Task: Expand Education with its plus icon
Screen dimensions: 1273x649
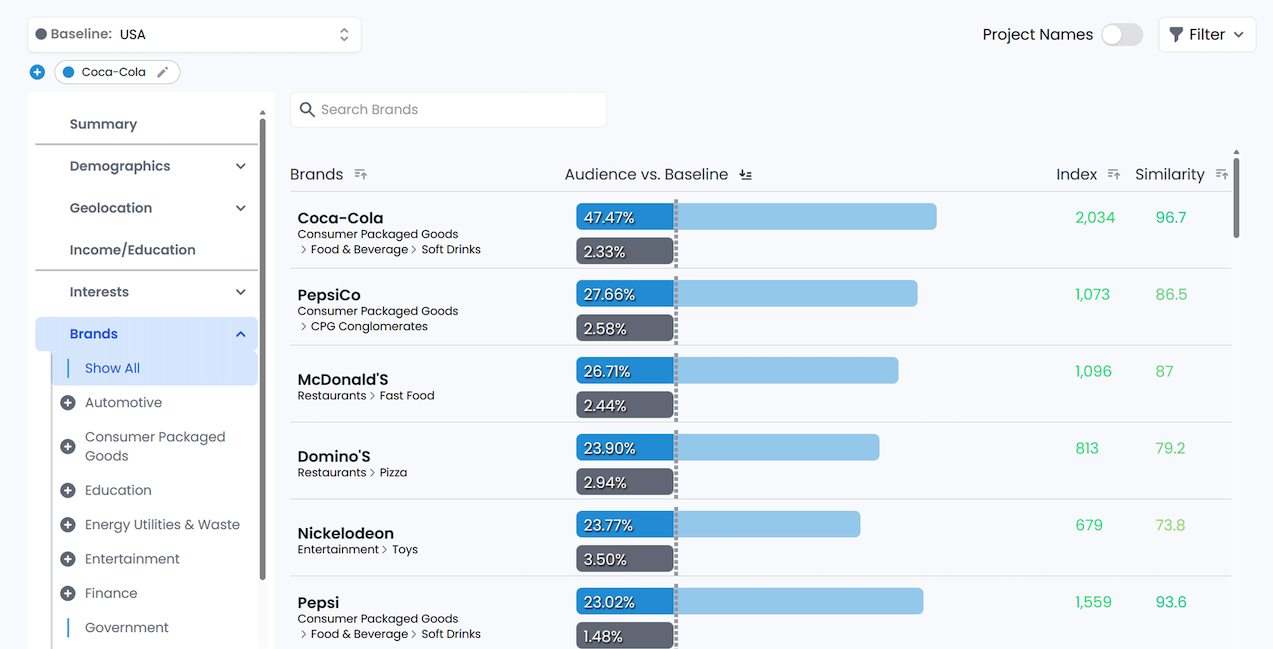Action: (68, 491)
